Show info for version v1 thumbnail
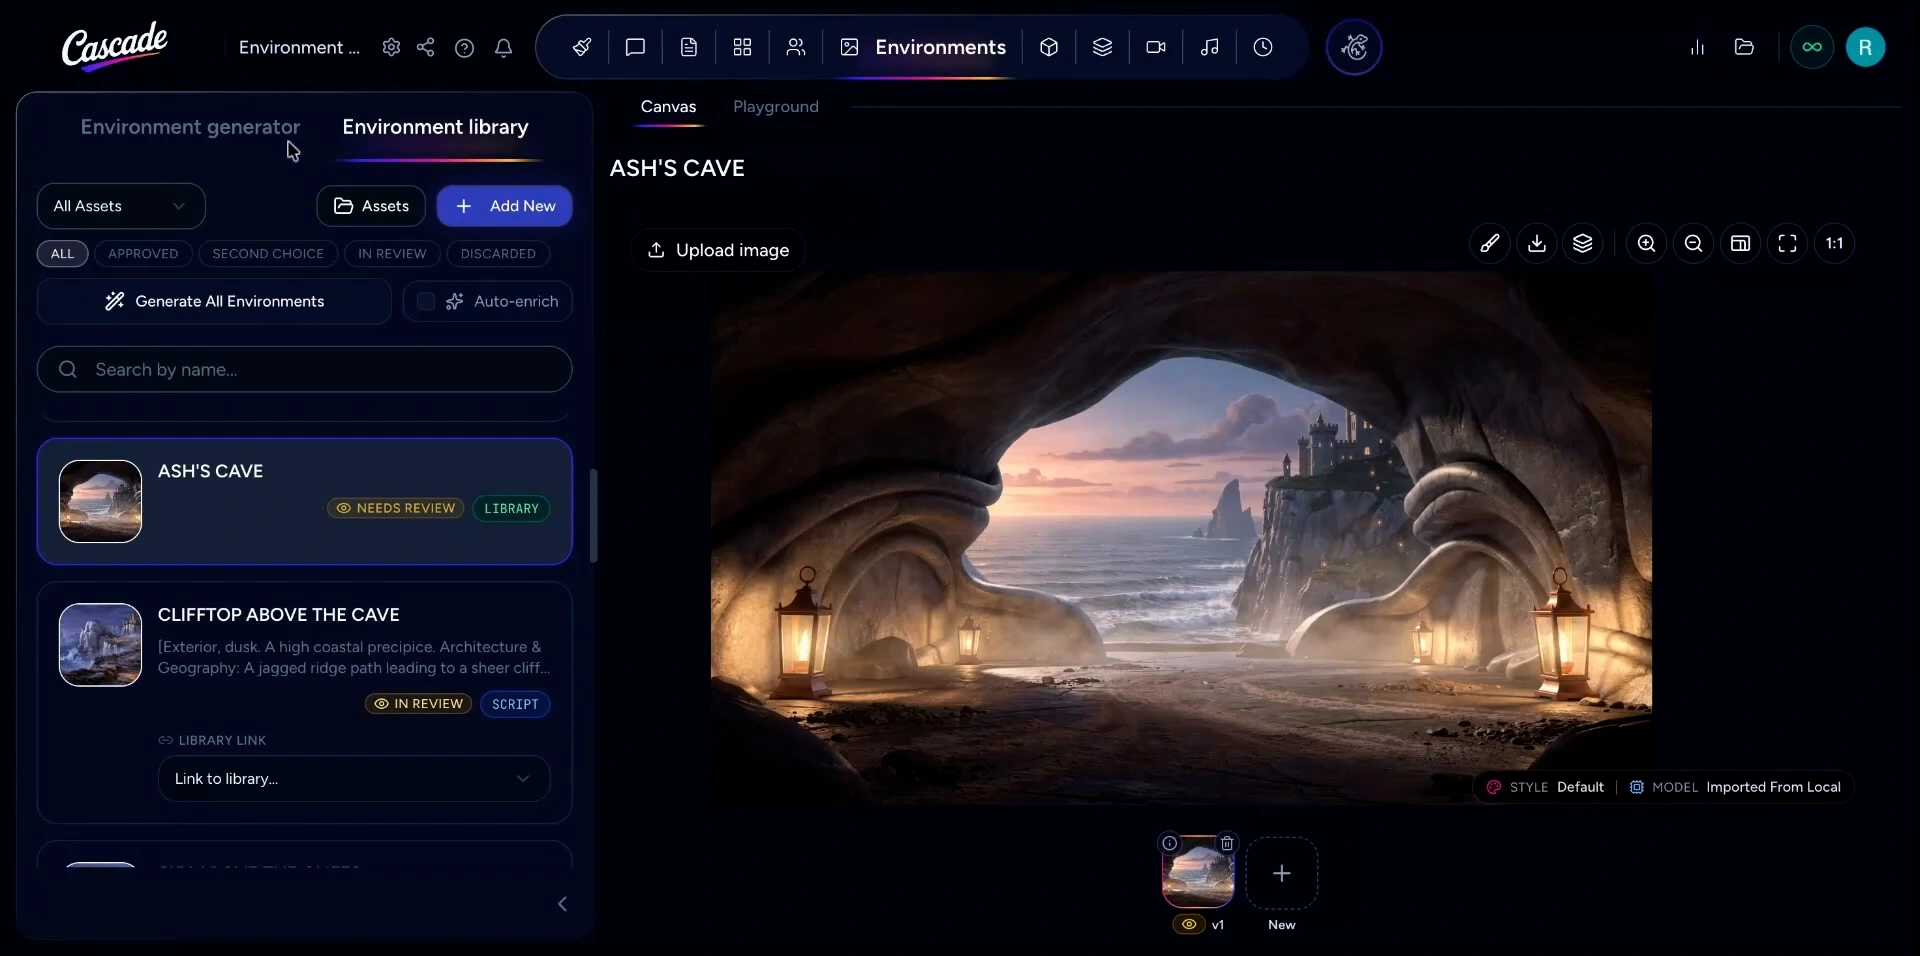Screen dimensions: 1920x956 point(1169,843)
